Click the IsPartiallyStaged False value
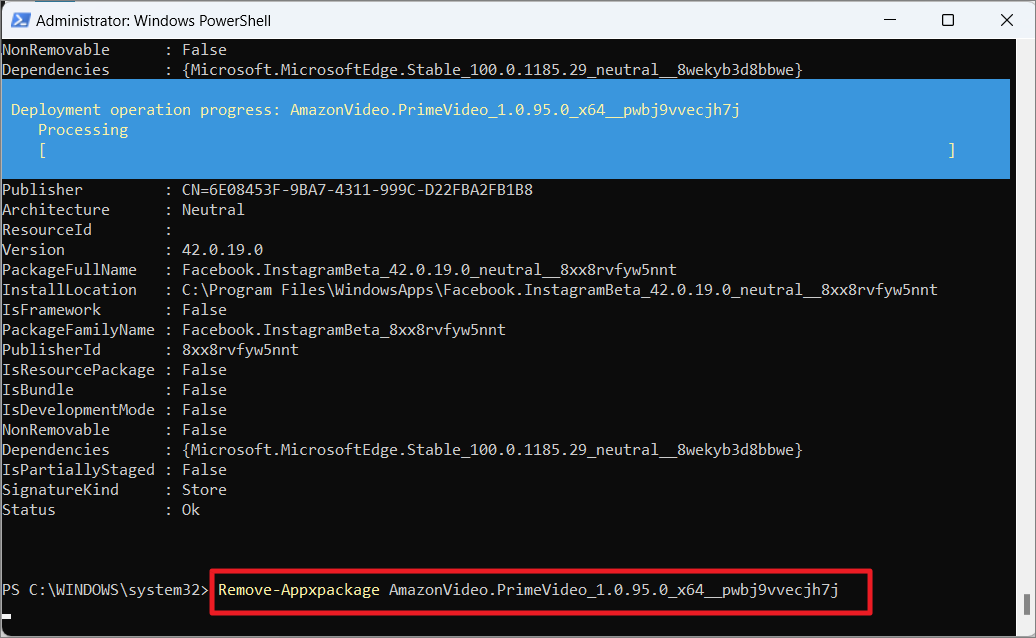 pos(204,470)
